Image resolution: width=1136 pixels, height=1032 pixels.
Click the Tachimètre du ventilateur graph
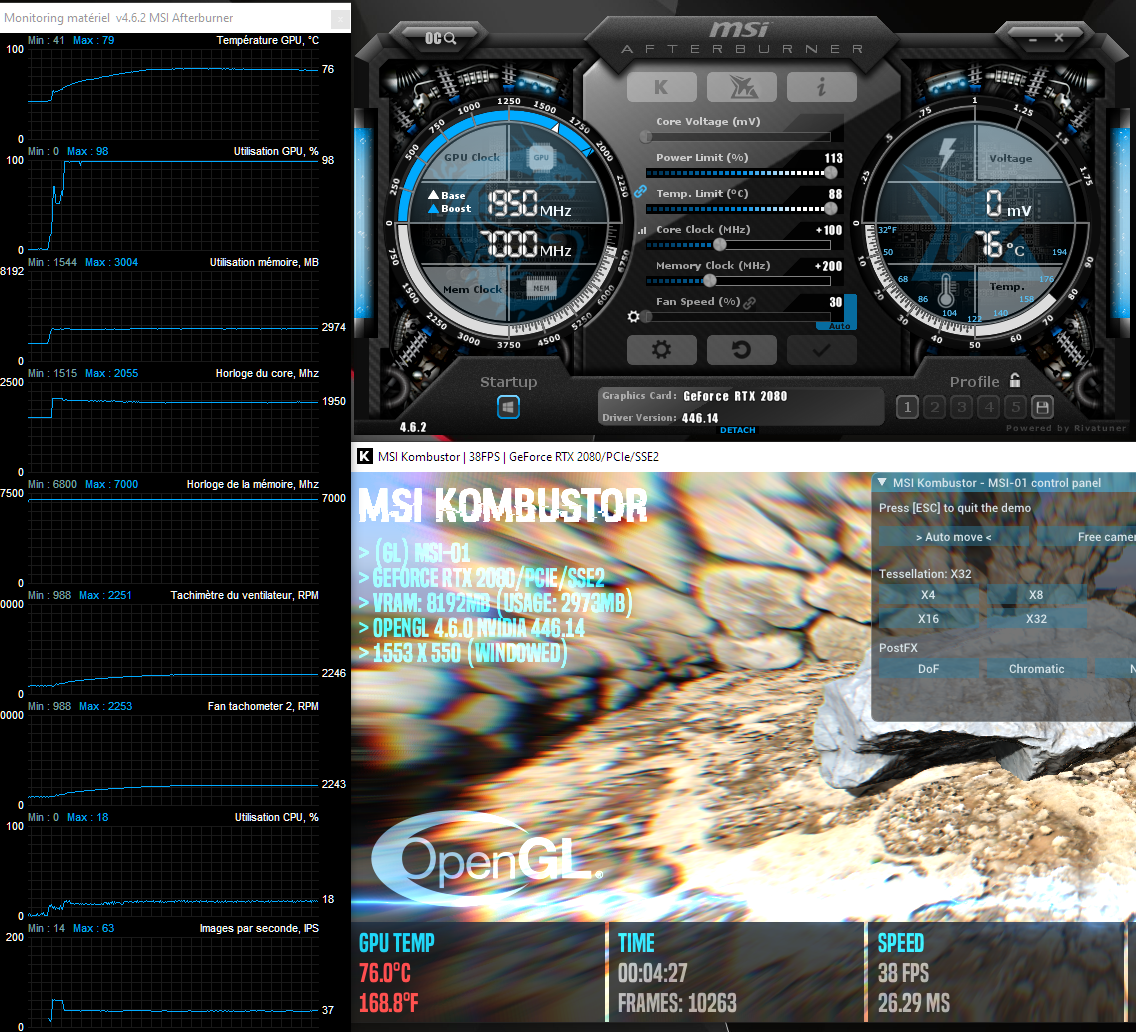point(173,649)
